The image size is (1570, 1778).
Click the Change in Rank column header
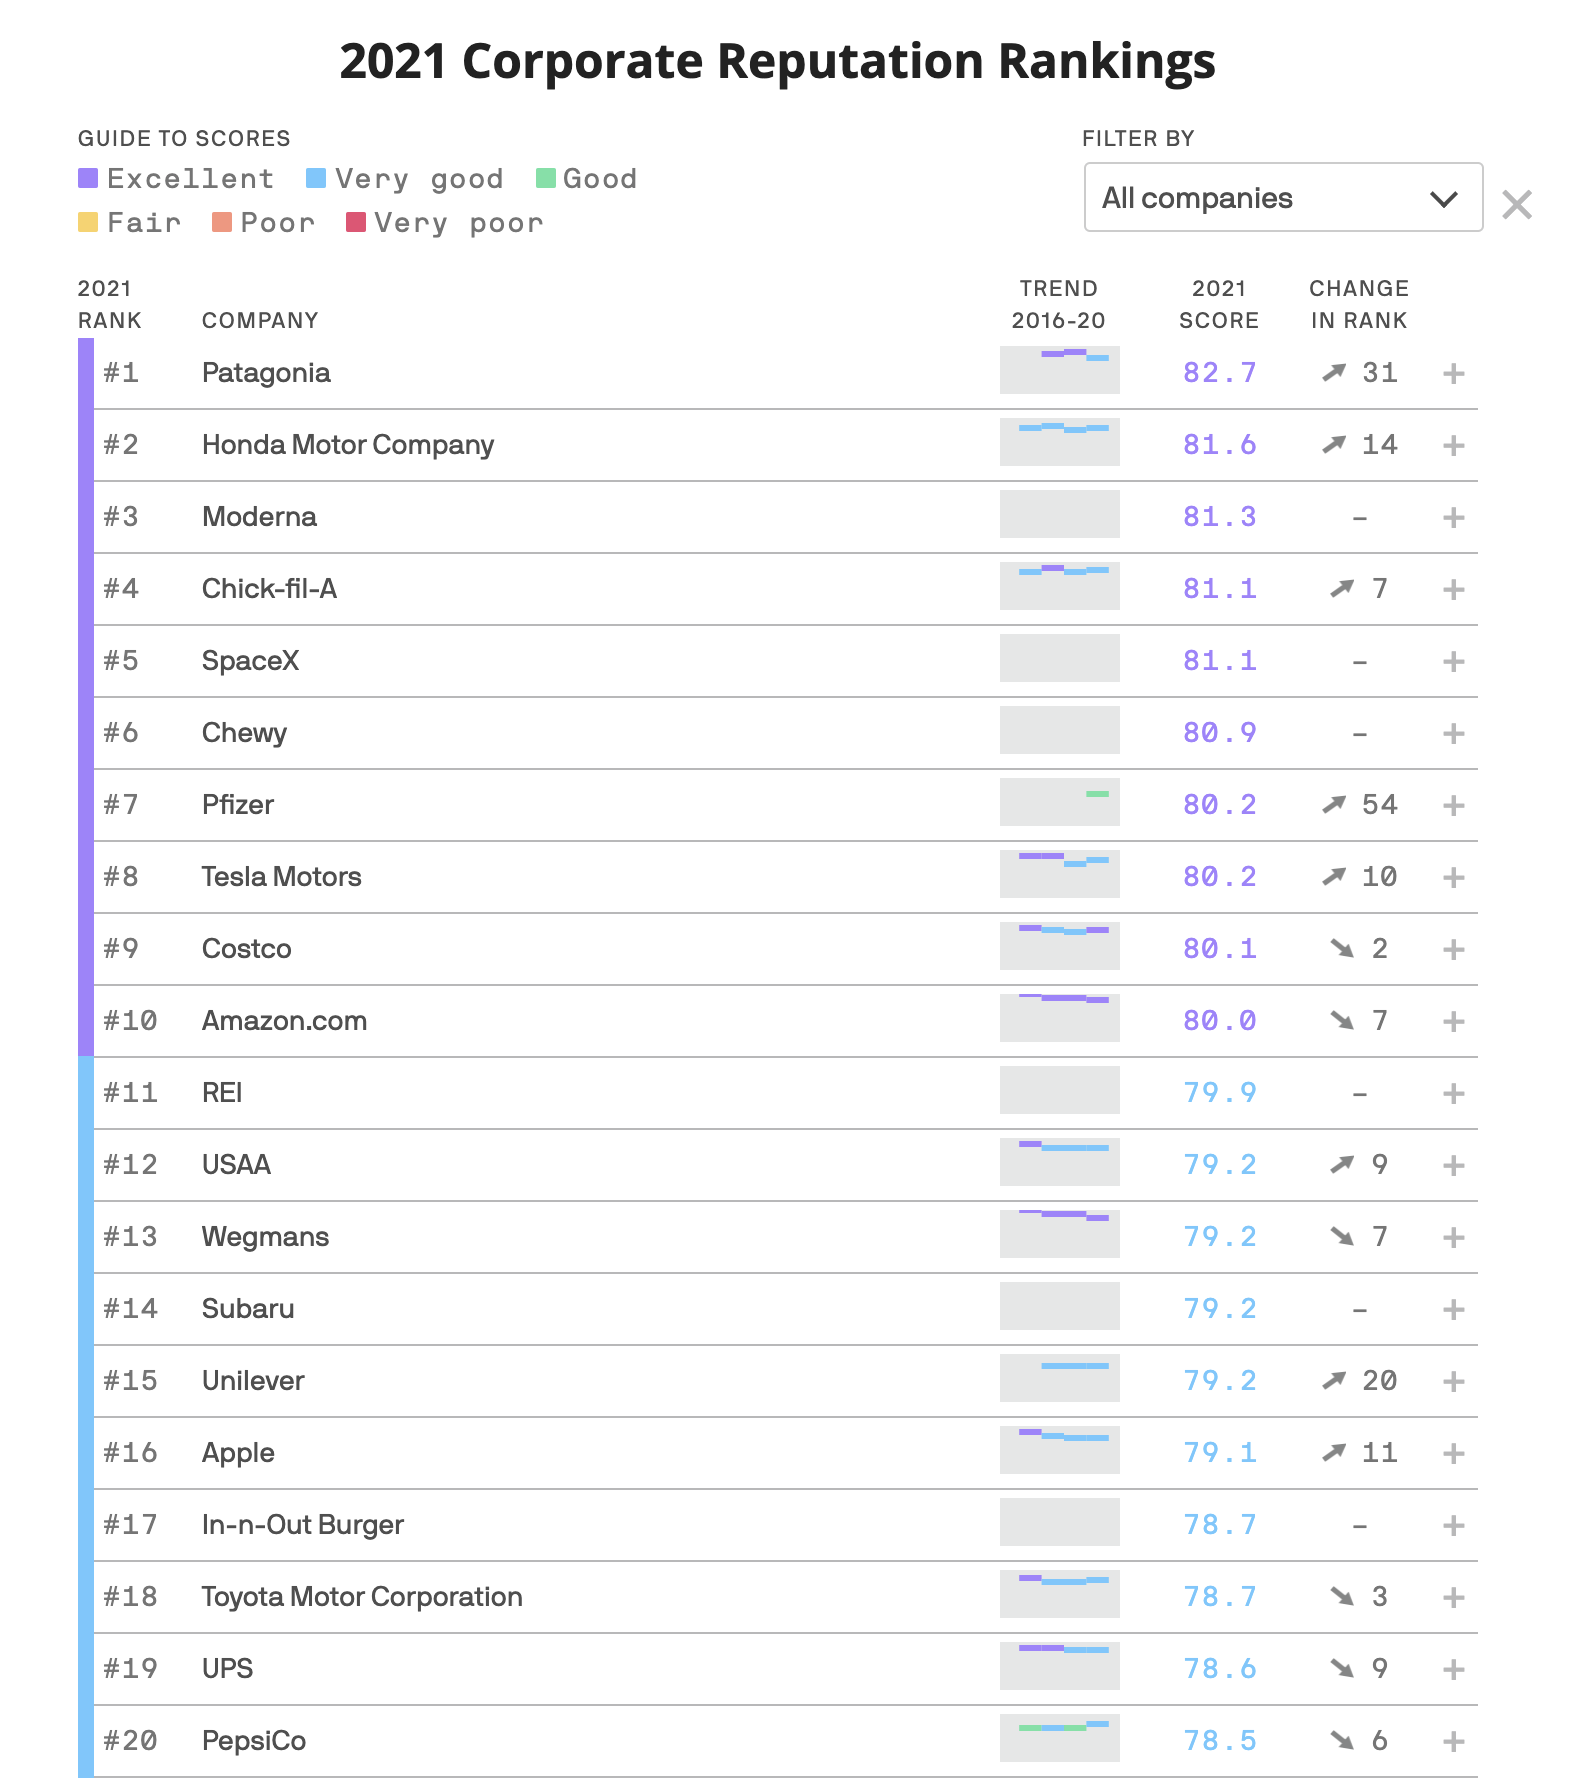click(1359, 305)
